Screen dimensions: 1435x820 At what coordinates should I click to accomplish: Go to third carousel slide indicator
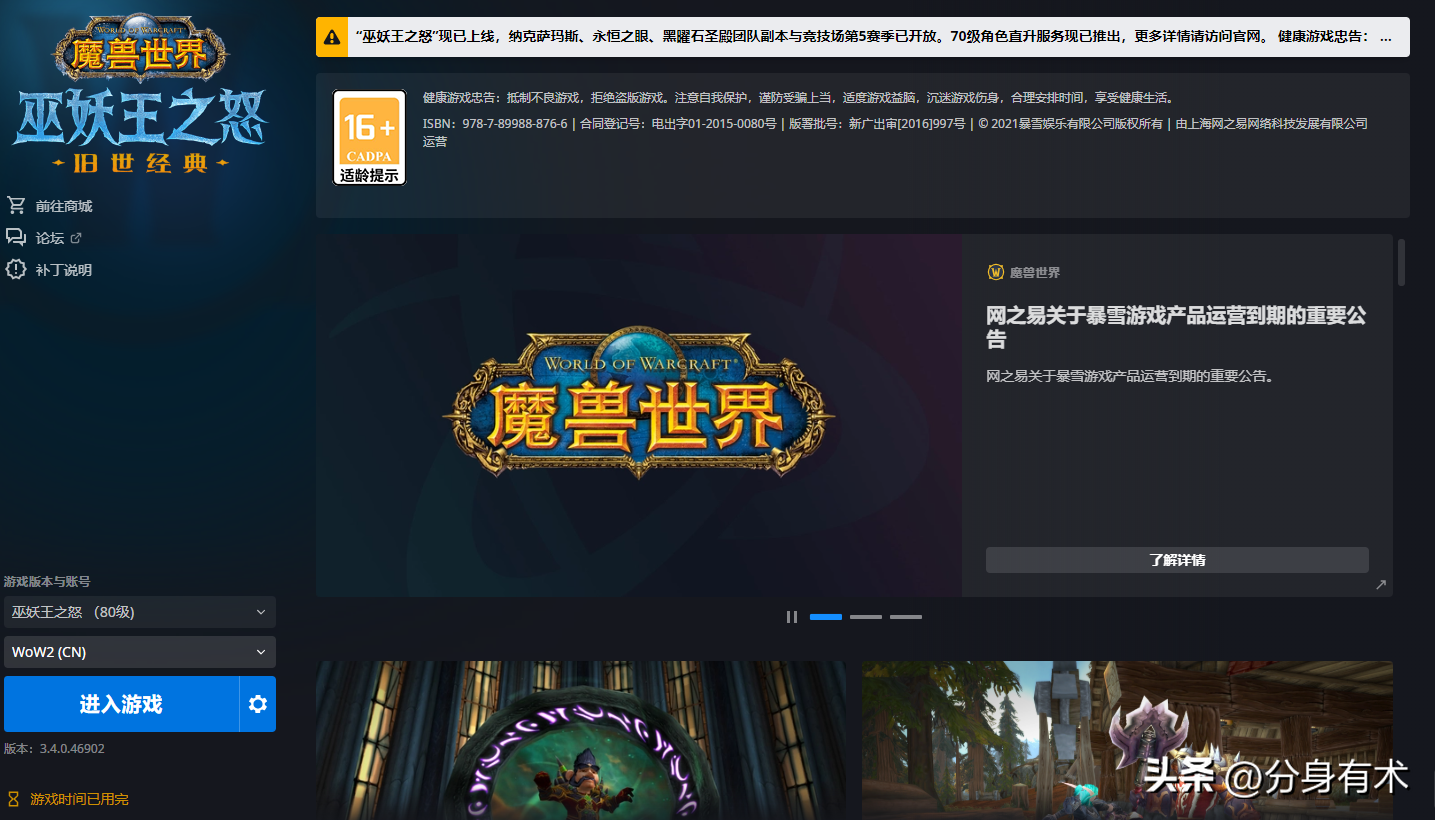(906, 617)
